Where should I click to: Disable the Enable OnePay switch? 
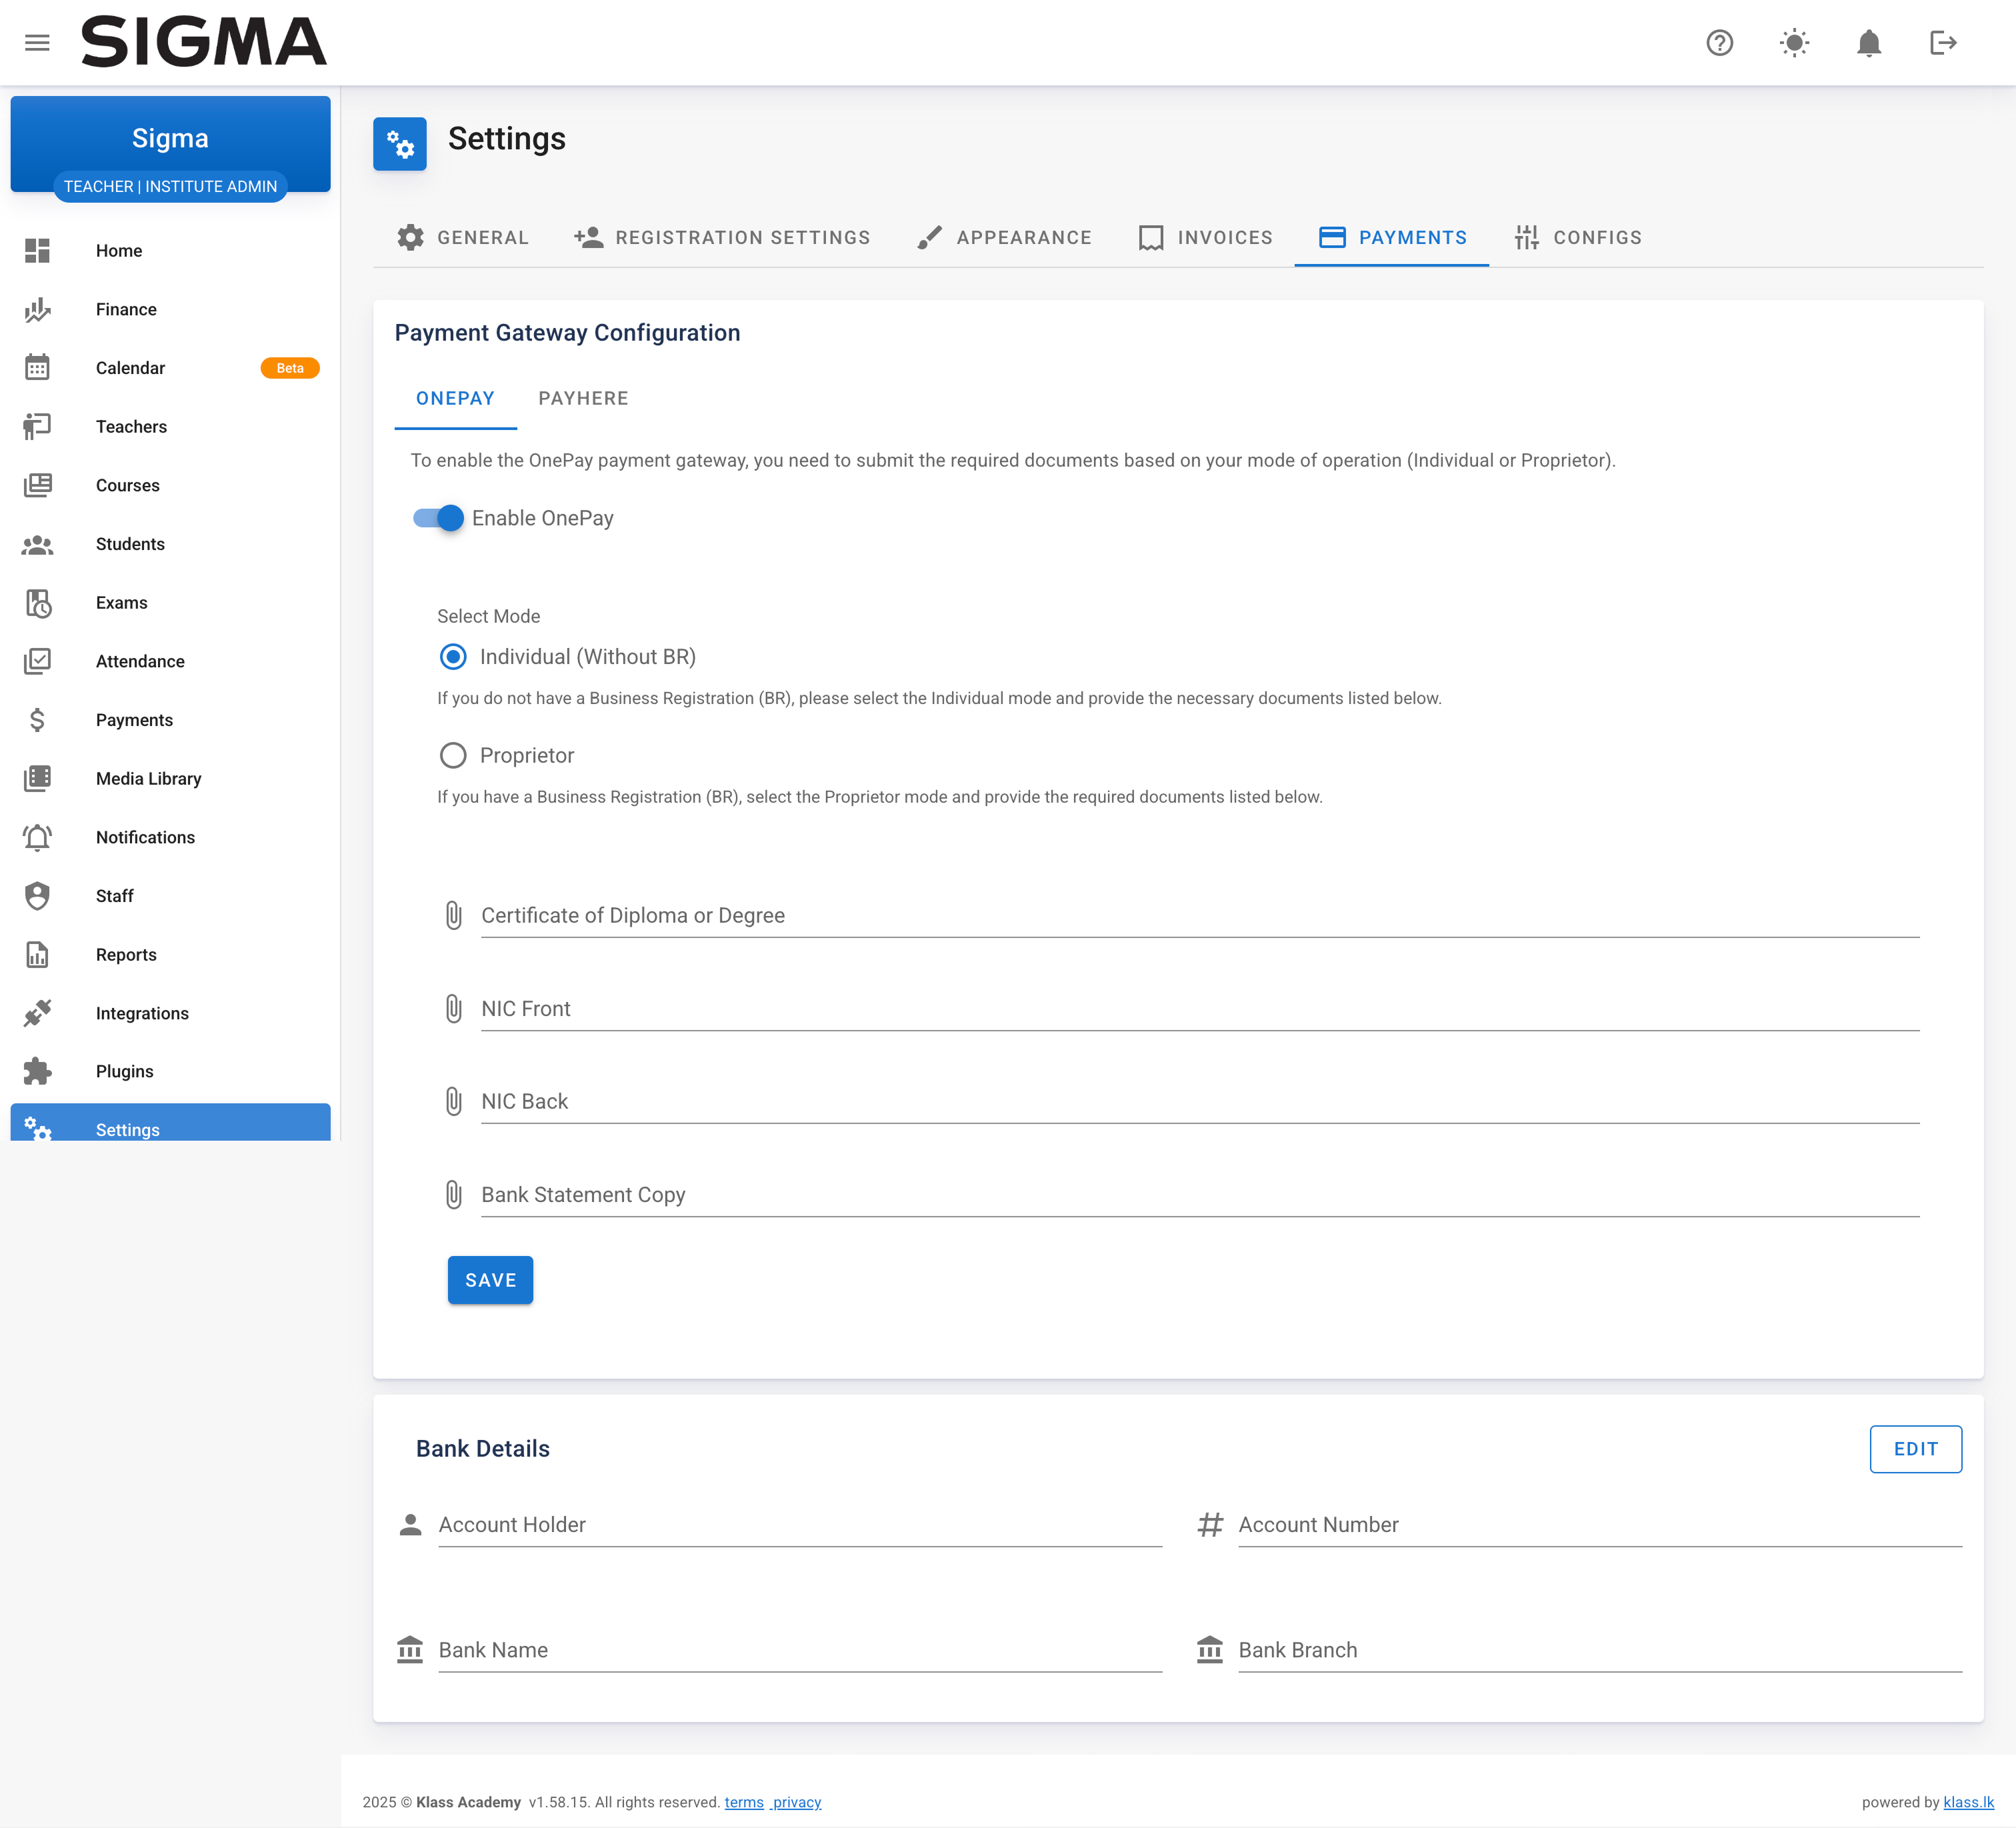439,518
